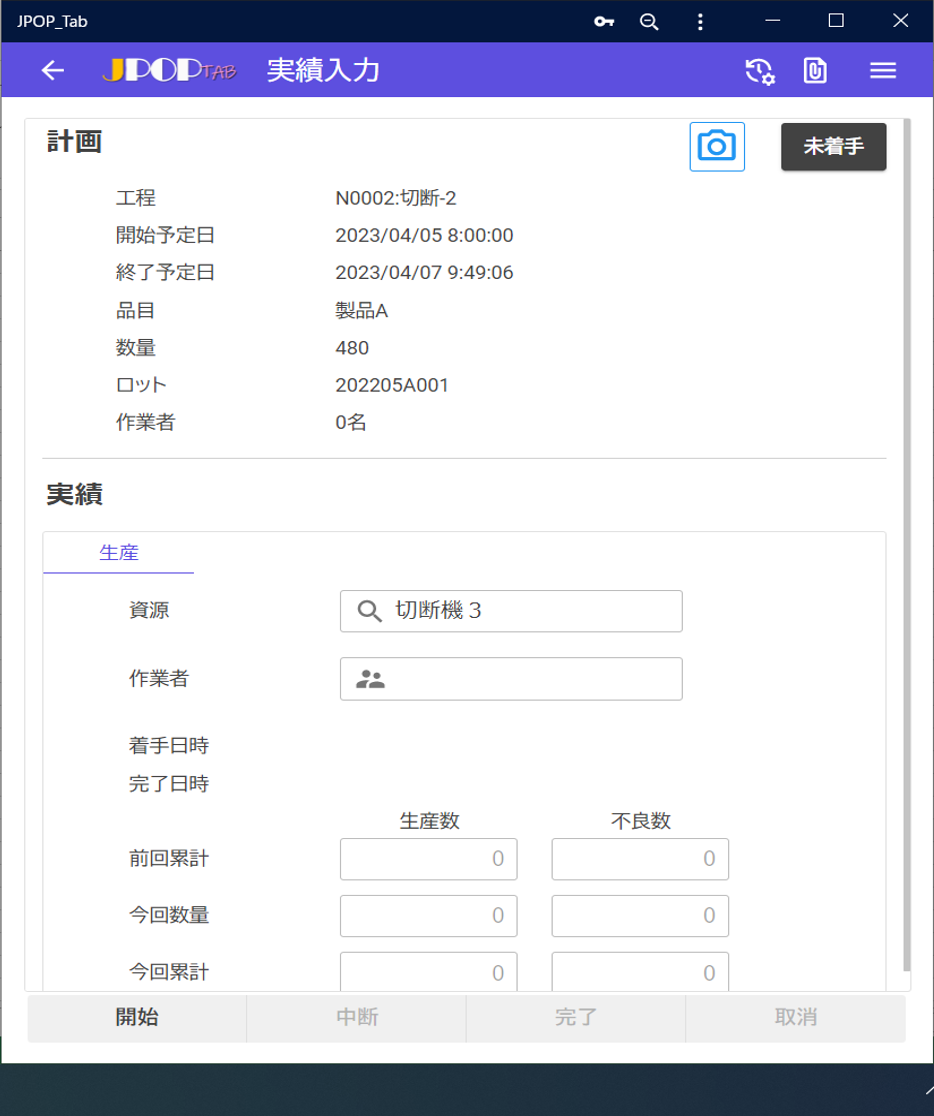The height and width of the screenshot is (1116, 934).
Task: Click the people icon in 作業者 field
Action: [x=370, y=680]
